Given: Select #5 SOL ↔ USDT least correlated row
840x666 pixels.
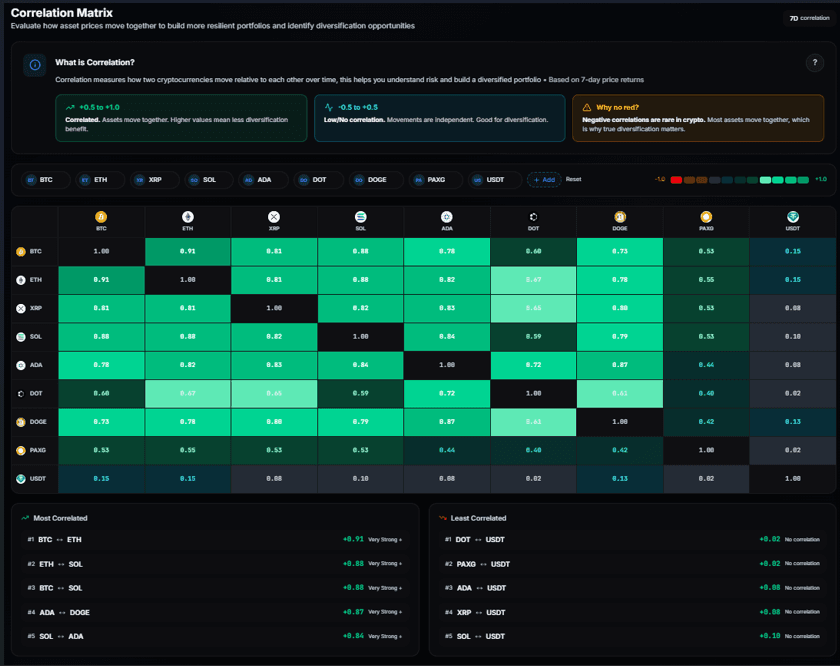Looking at the screenshot, I should click(x=632, y=636).
